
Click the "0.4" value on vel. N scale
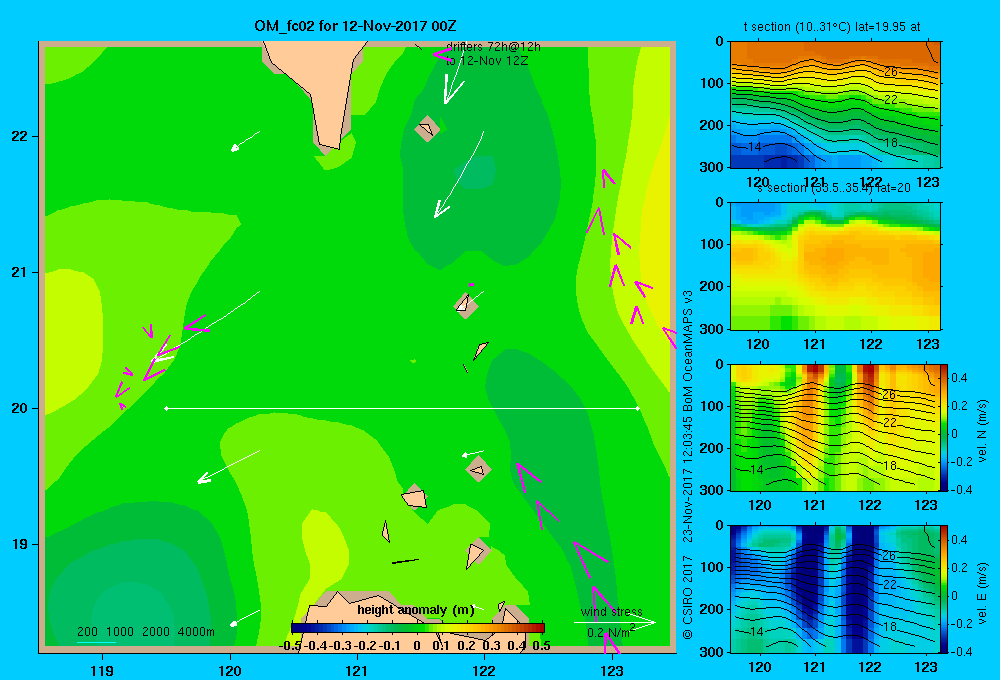point(959,378)
